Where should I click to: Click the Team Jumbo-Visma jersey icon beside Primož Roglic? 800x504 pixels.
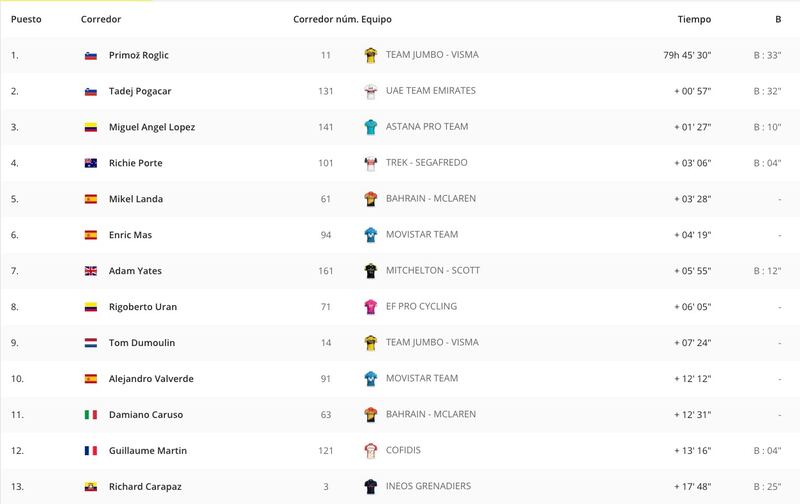(x=370, y=55)
